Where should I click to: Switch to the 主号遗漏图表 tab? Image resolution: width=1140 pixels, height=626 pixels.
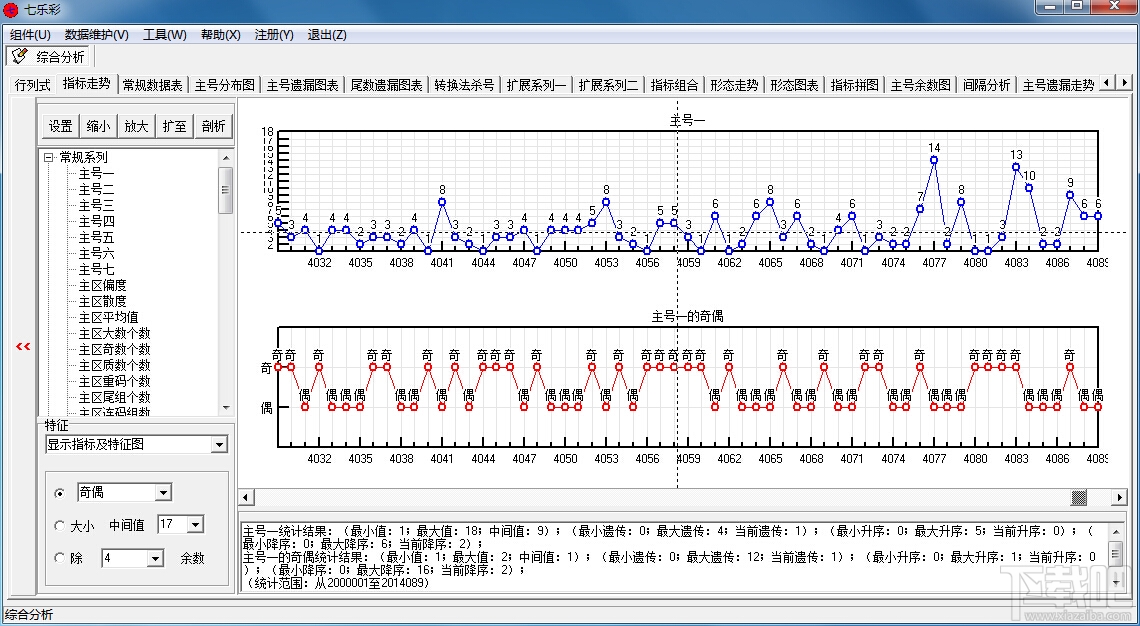tap(302, 85)
